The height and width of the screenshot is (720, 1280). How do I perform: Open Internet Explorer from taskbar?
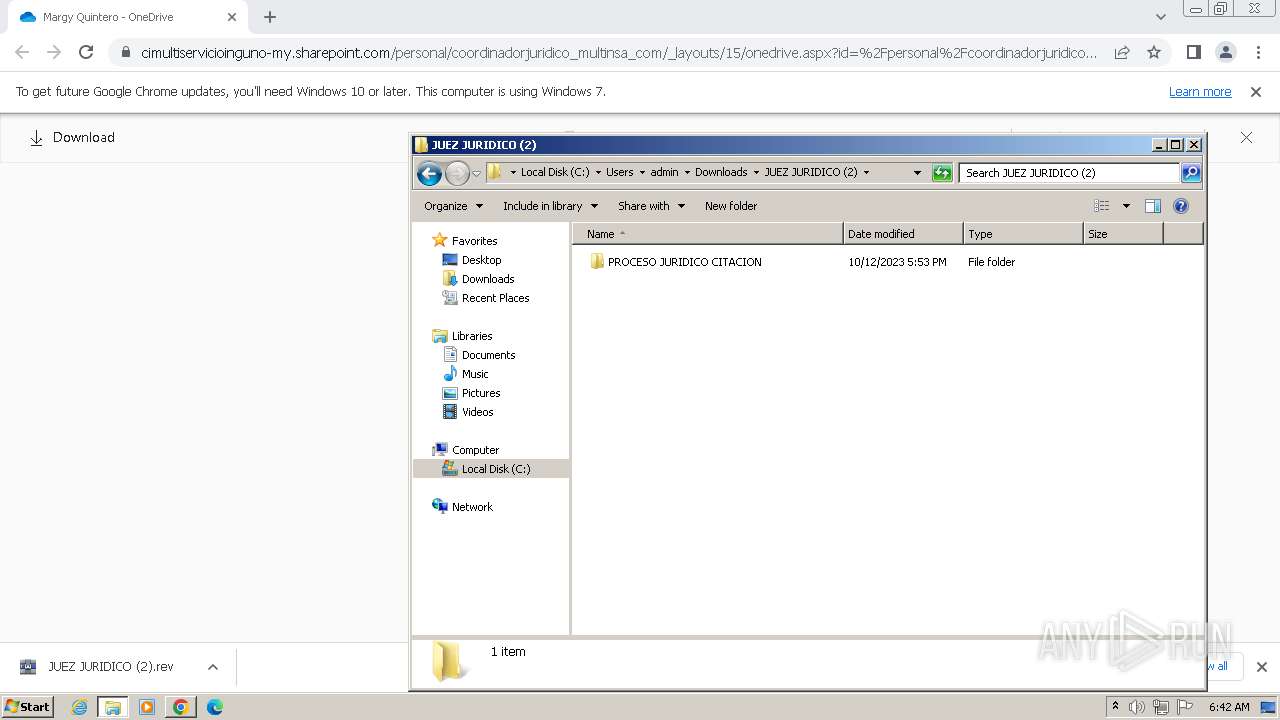[x=80, y=707]
